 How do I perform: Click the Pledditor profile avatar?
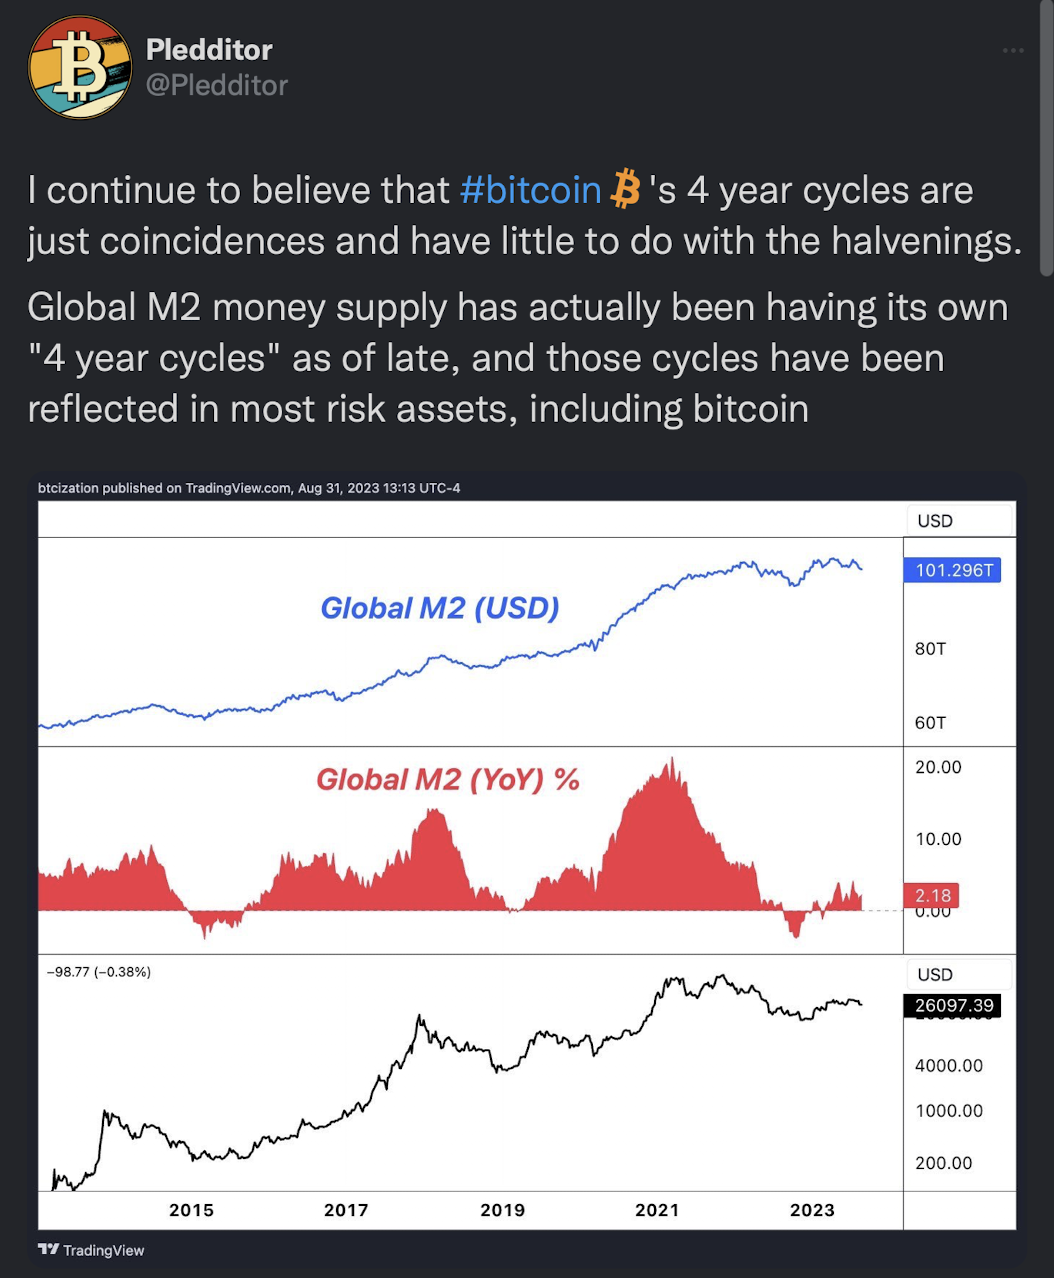pos(80,68)
